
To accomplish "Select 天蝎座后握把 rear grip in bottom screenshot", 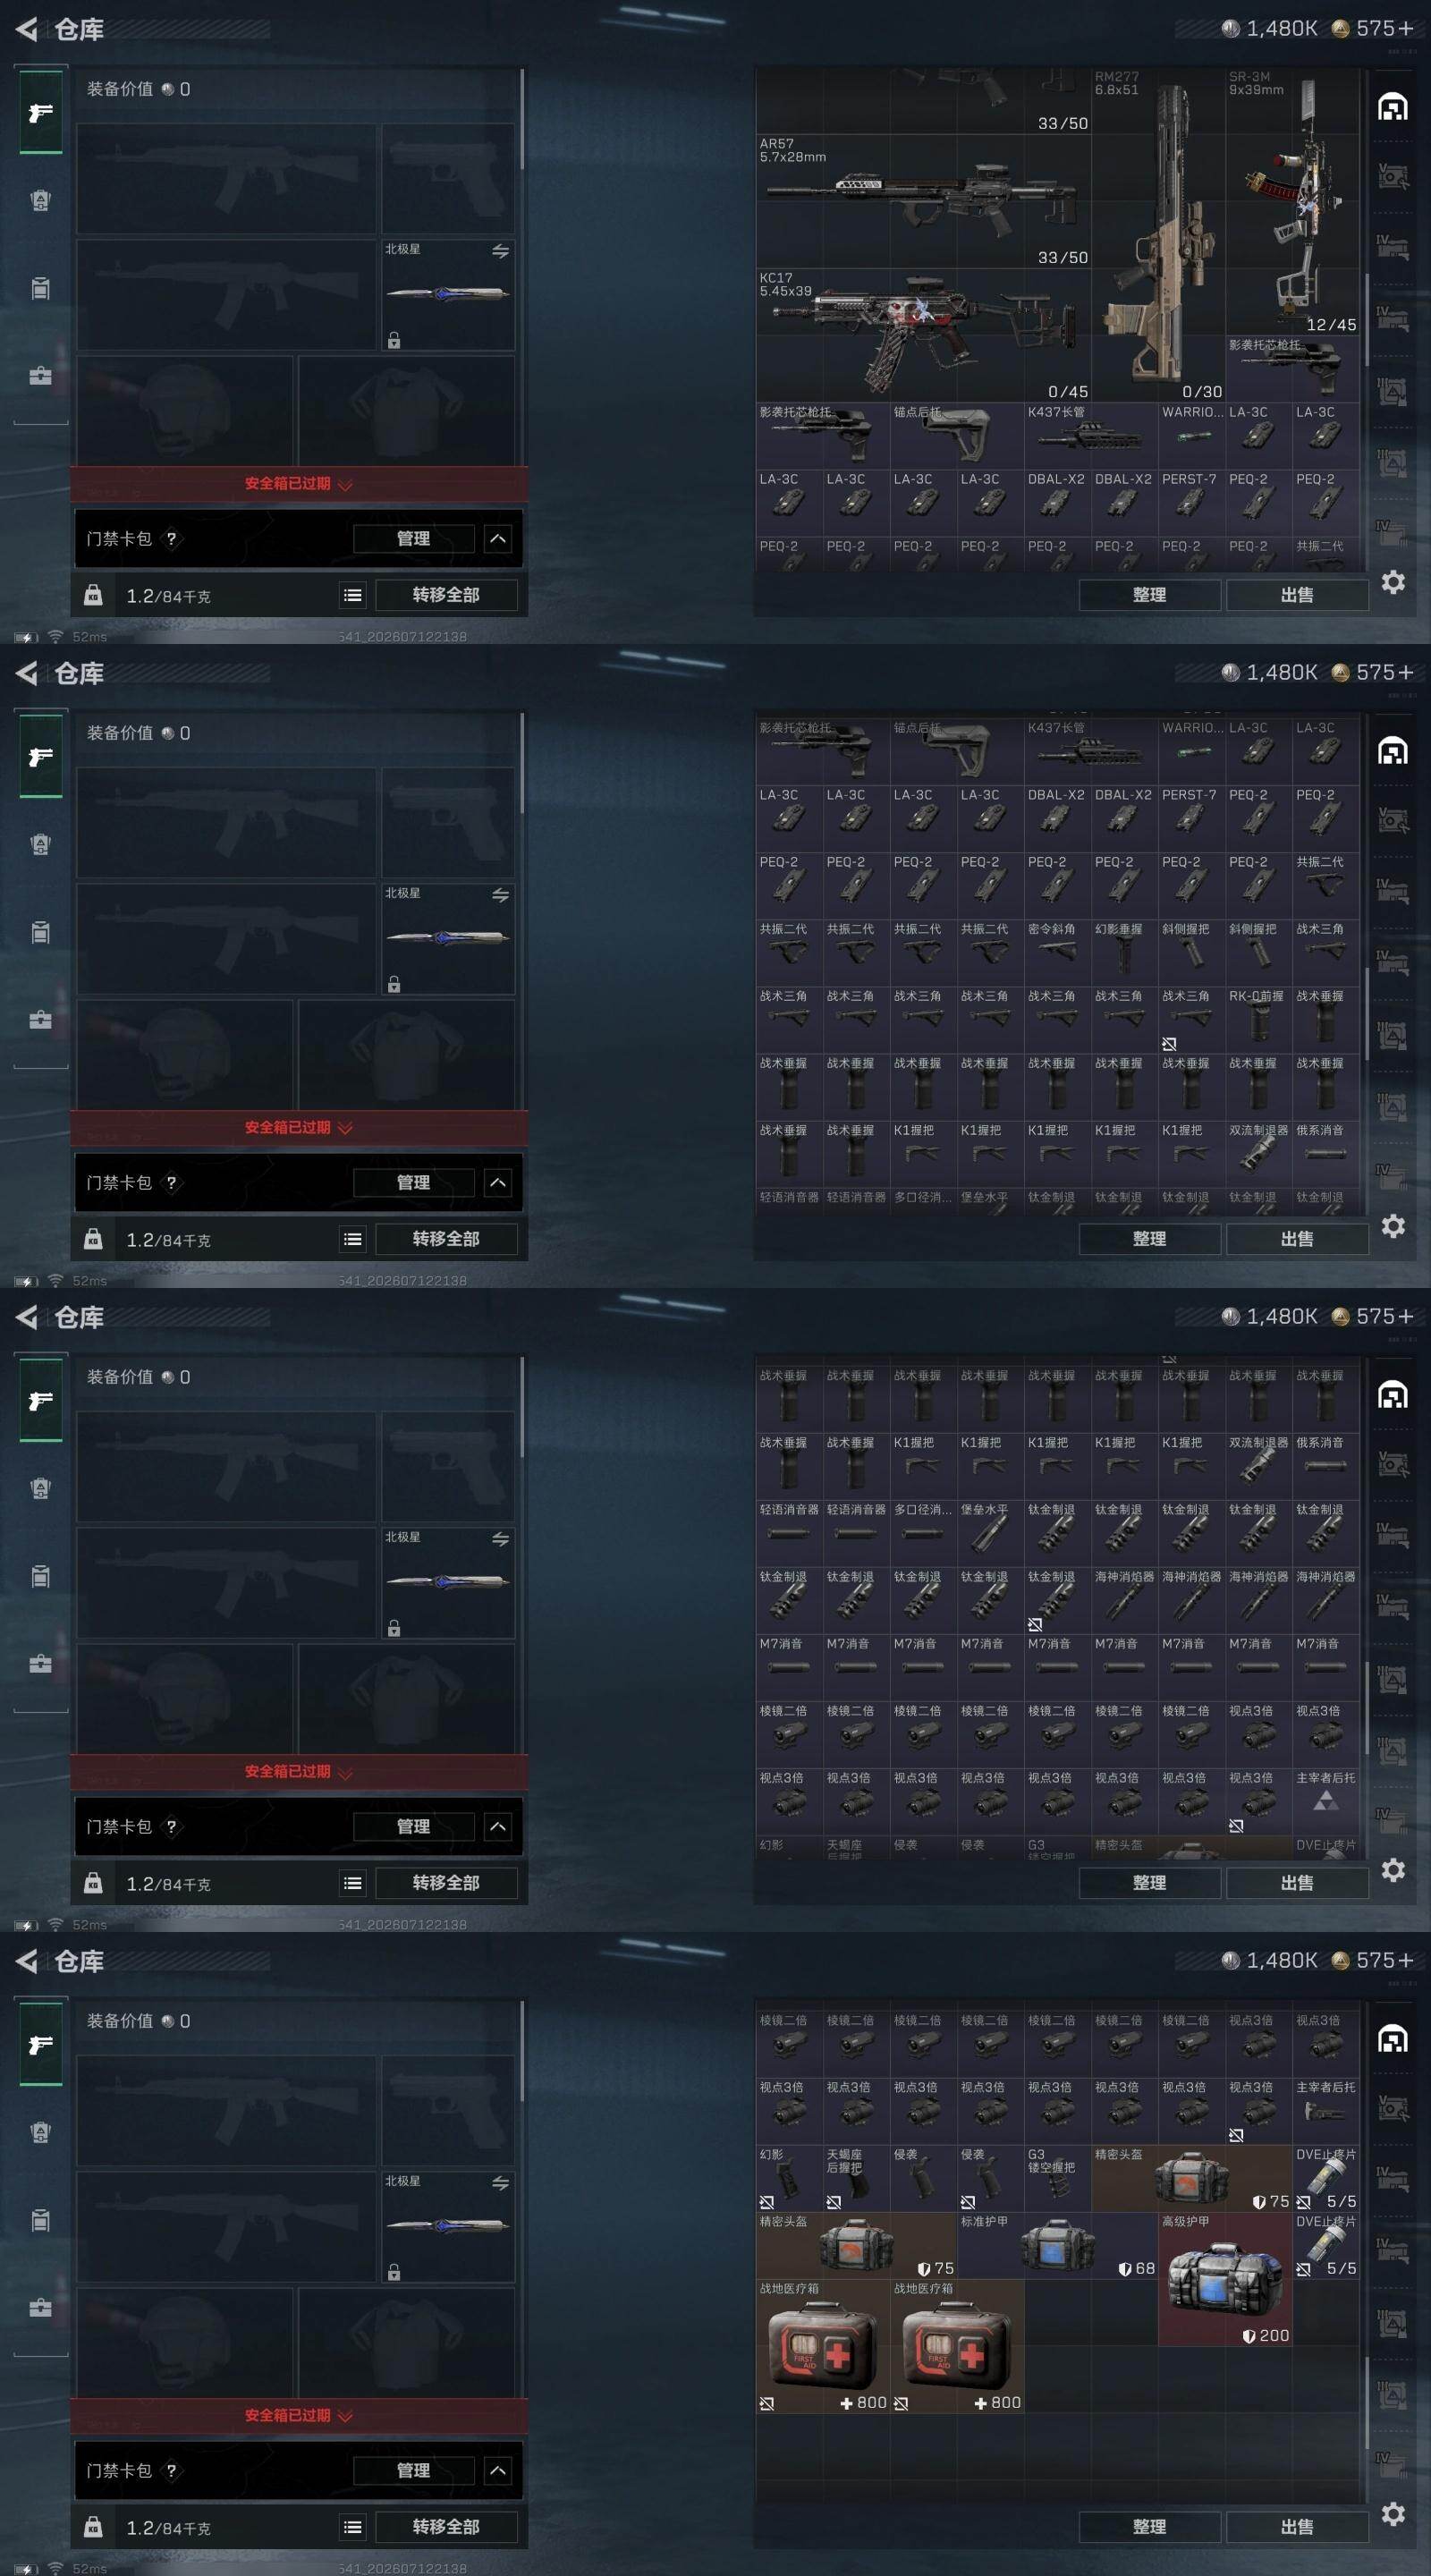I will (856, 2177).
